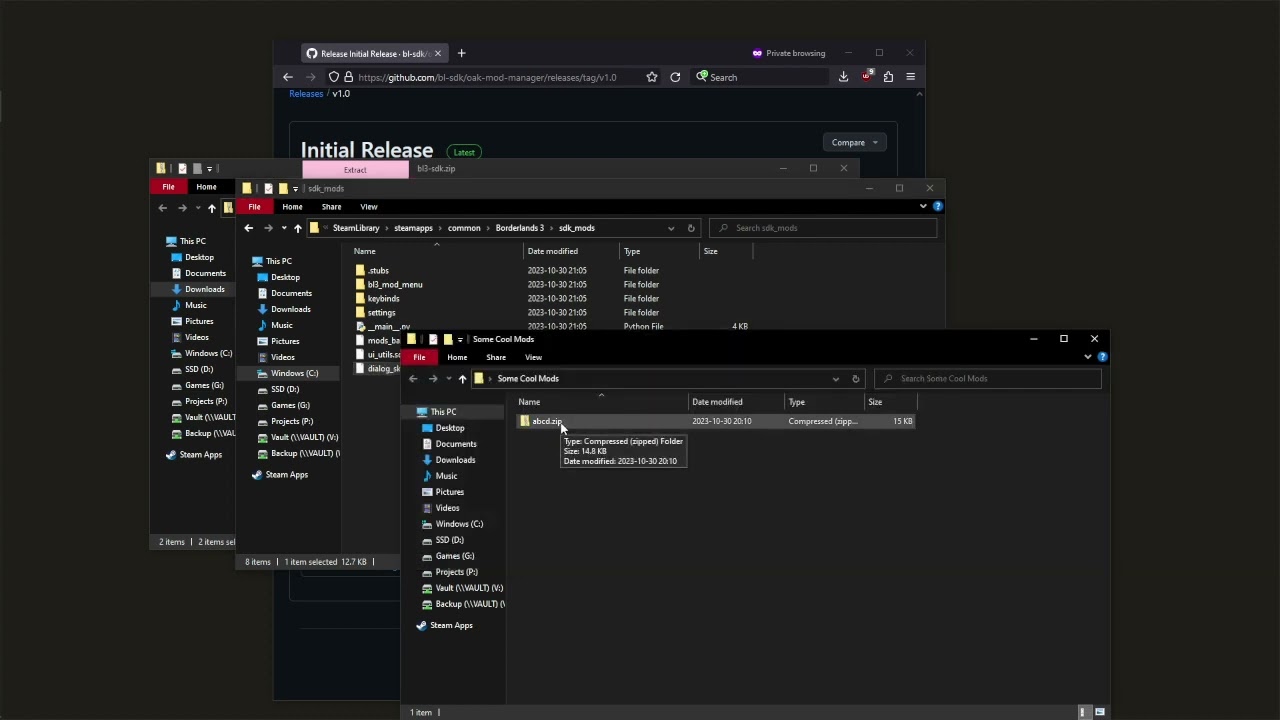Open keybinds folder in sdk_mods window
The image size is (1280, 720).
[383, 299]
